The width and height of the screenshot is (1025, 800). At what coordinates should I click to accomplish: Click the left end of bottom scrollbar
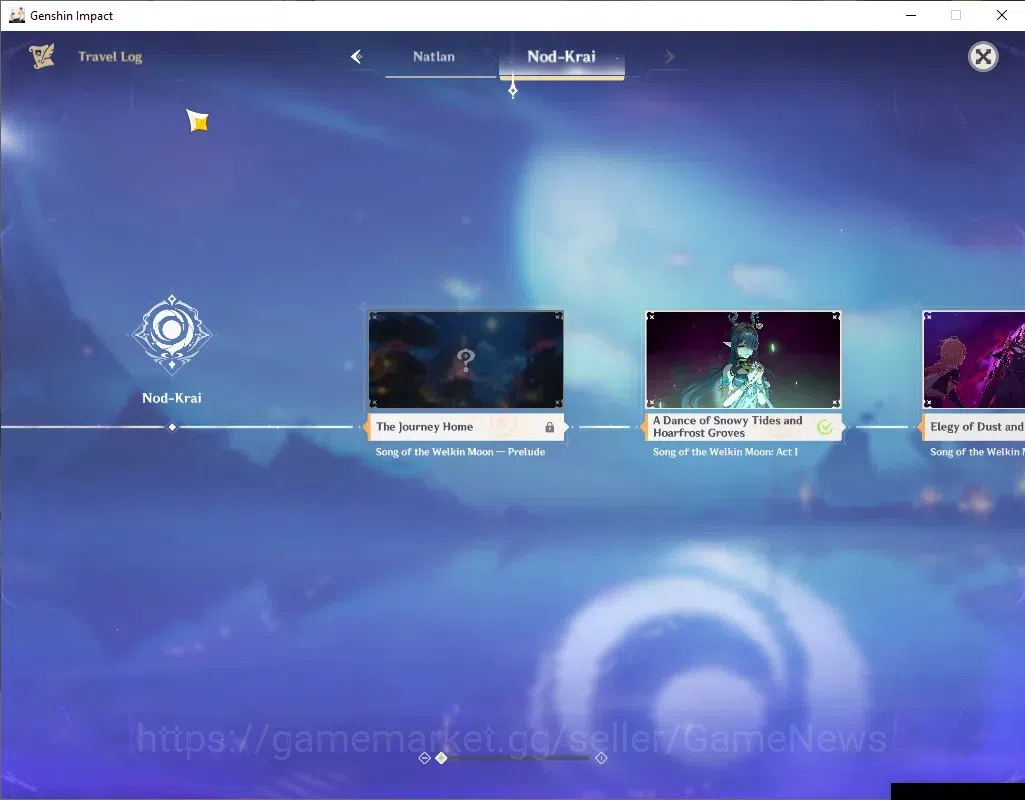[424, 758]
